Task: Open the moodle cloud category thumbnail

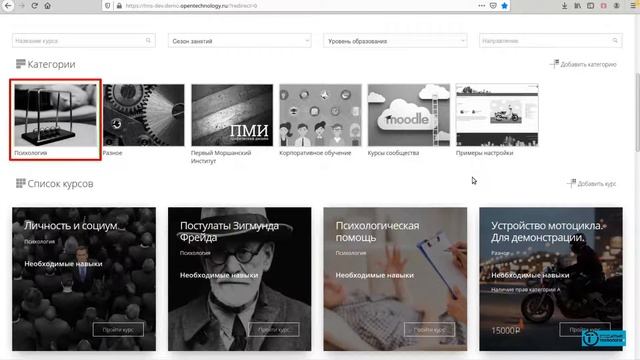Action: coord(409,115)
